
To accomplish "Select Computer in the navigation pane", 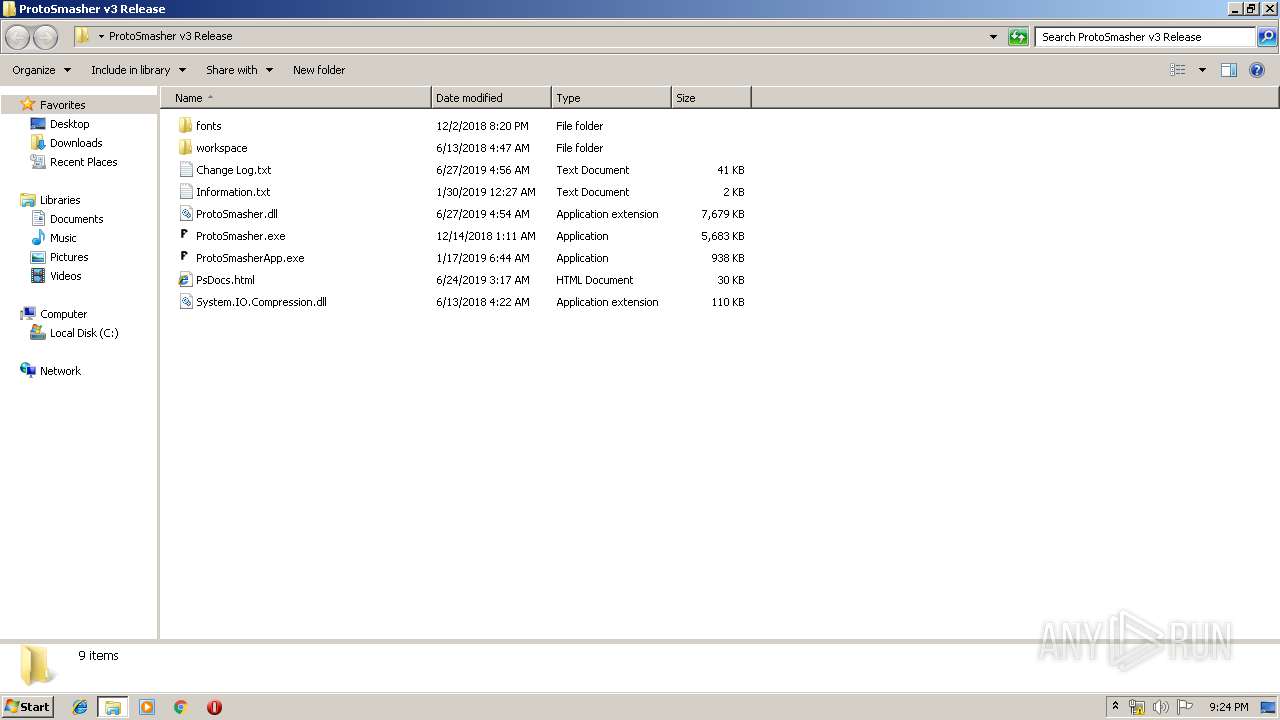I will tap(63, 314).
